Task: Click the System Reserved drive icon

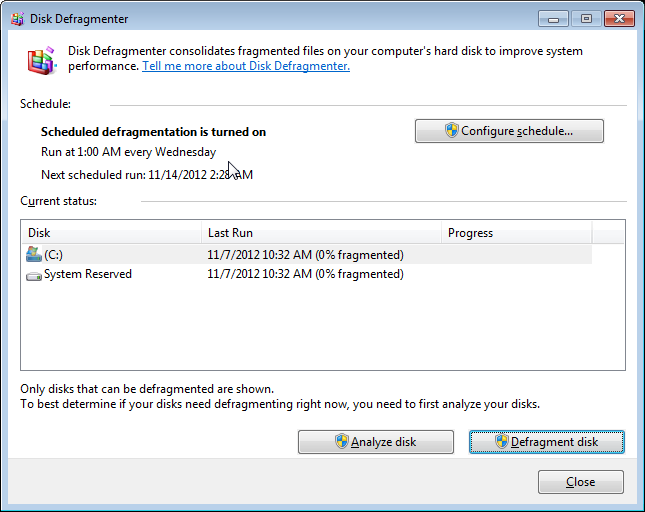Action: pos(34,274)
